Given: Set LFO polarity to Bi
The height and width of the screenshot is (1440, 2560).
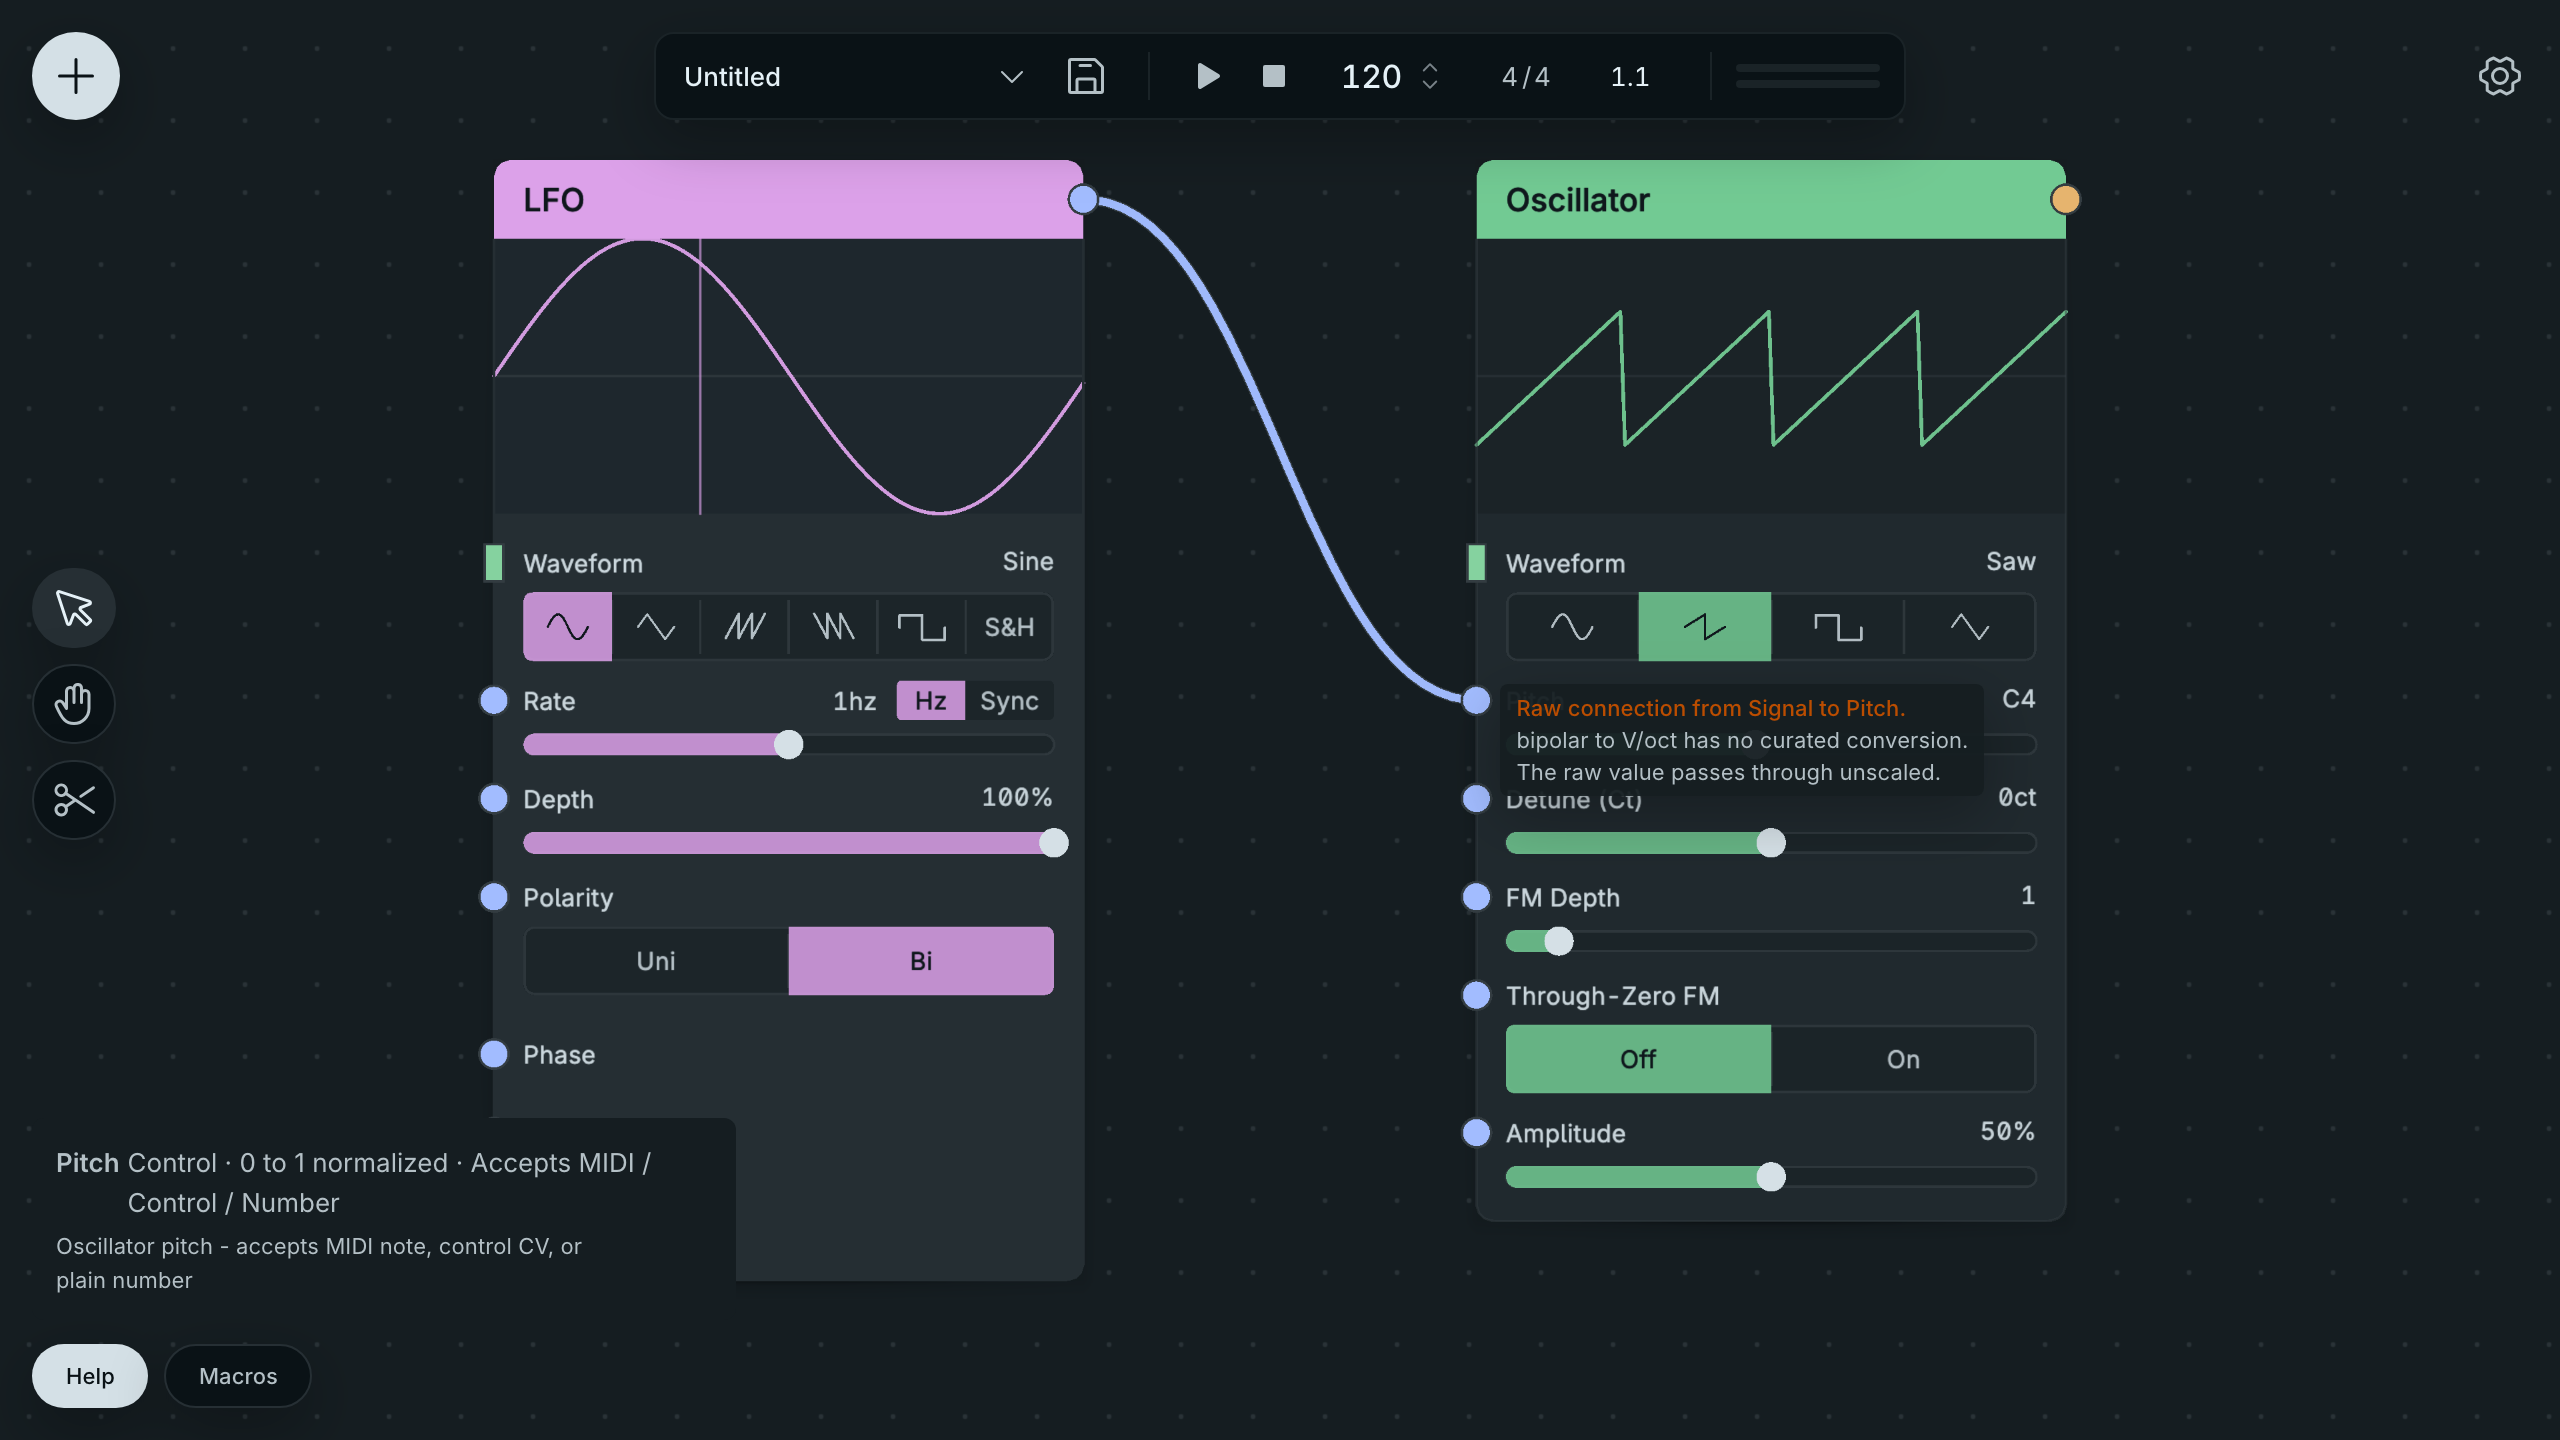Looking at the screenshot, I should (x=921, y=961).
